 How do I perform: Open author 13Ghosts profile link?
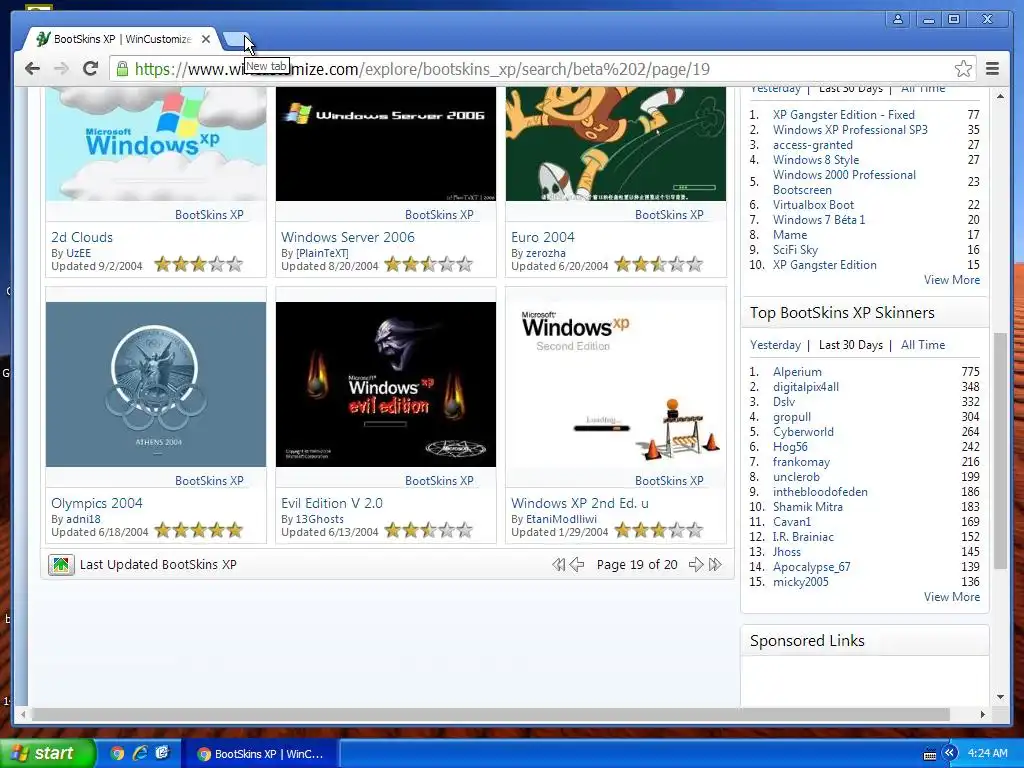(320, 520)
